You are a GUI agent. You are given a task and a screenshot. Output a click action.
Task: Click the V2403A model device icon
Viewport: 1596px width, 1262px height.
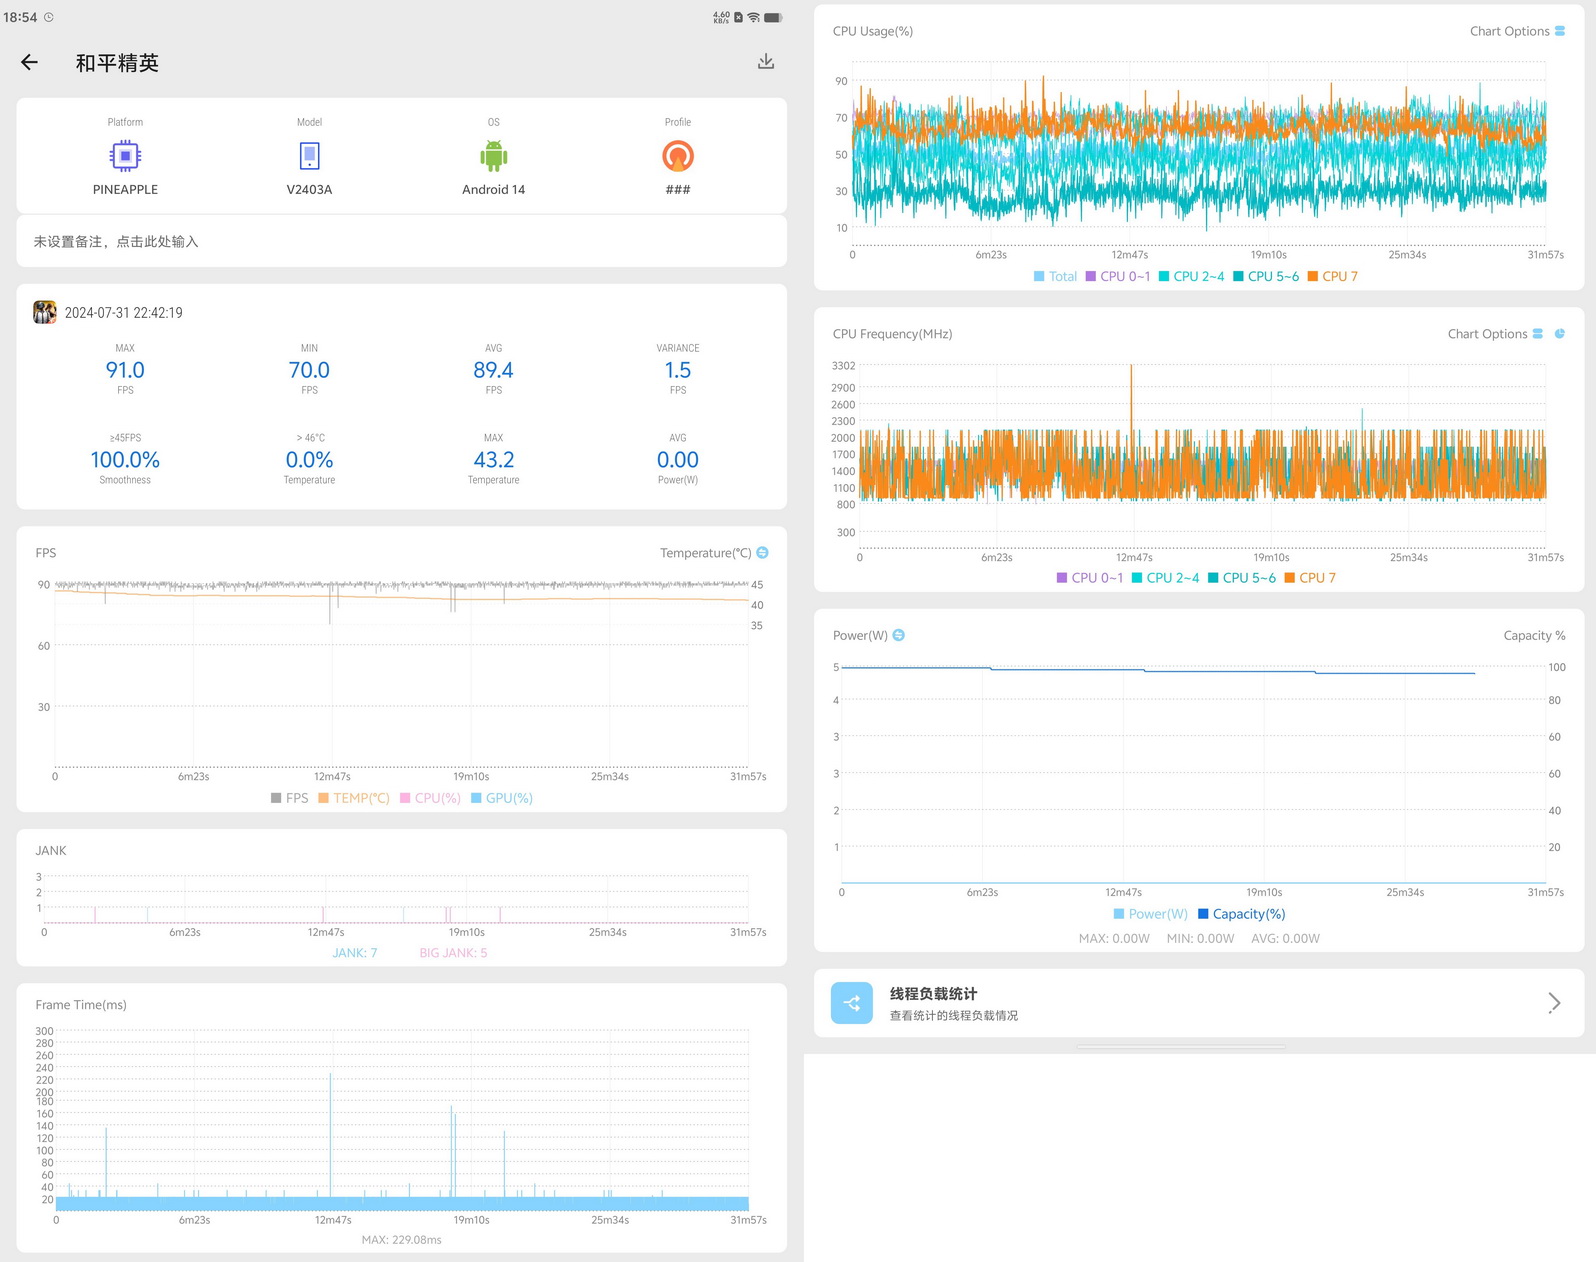point(309,156)
